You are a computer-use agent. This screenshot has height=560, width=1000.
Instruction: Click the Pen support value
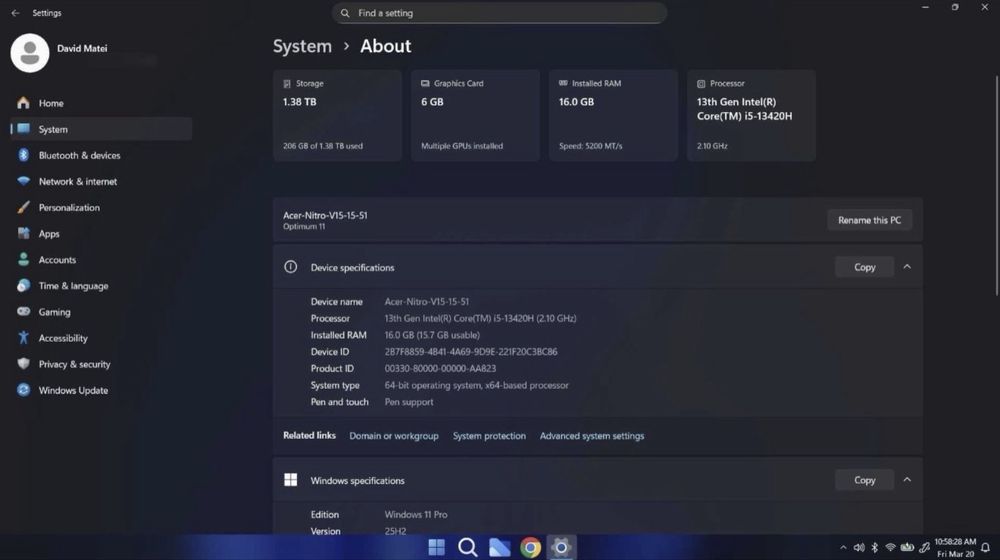(x=409, y=402)
